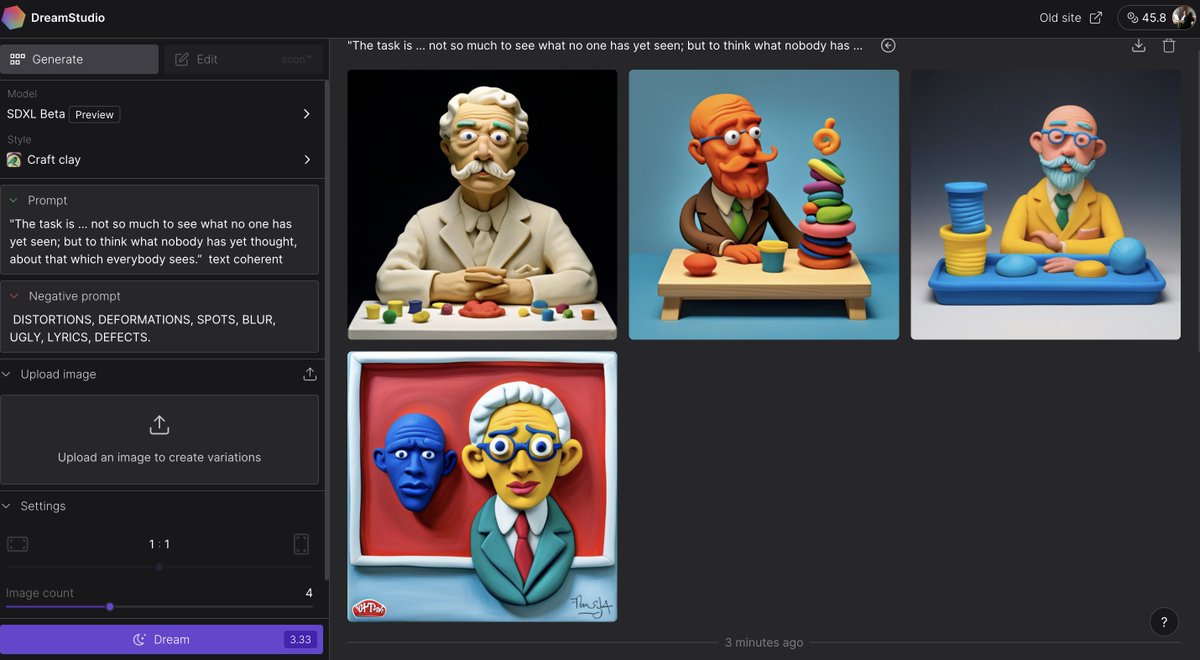Image resolution: width=1200 pixels, height=660 pixels.
Task: Open the Old site external link
Action: pos(1071,18)
